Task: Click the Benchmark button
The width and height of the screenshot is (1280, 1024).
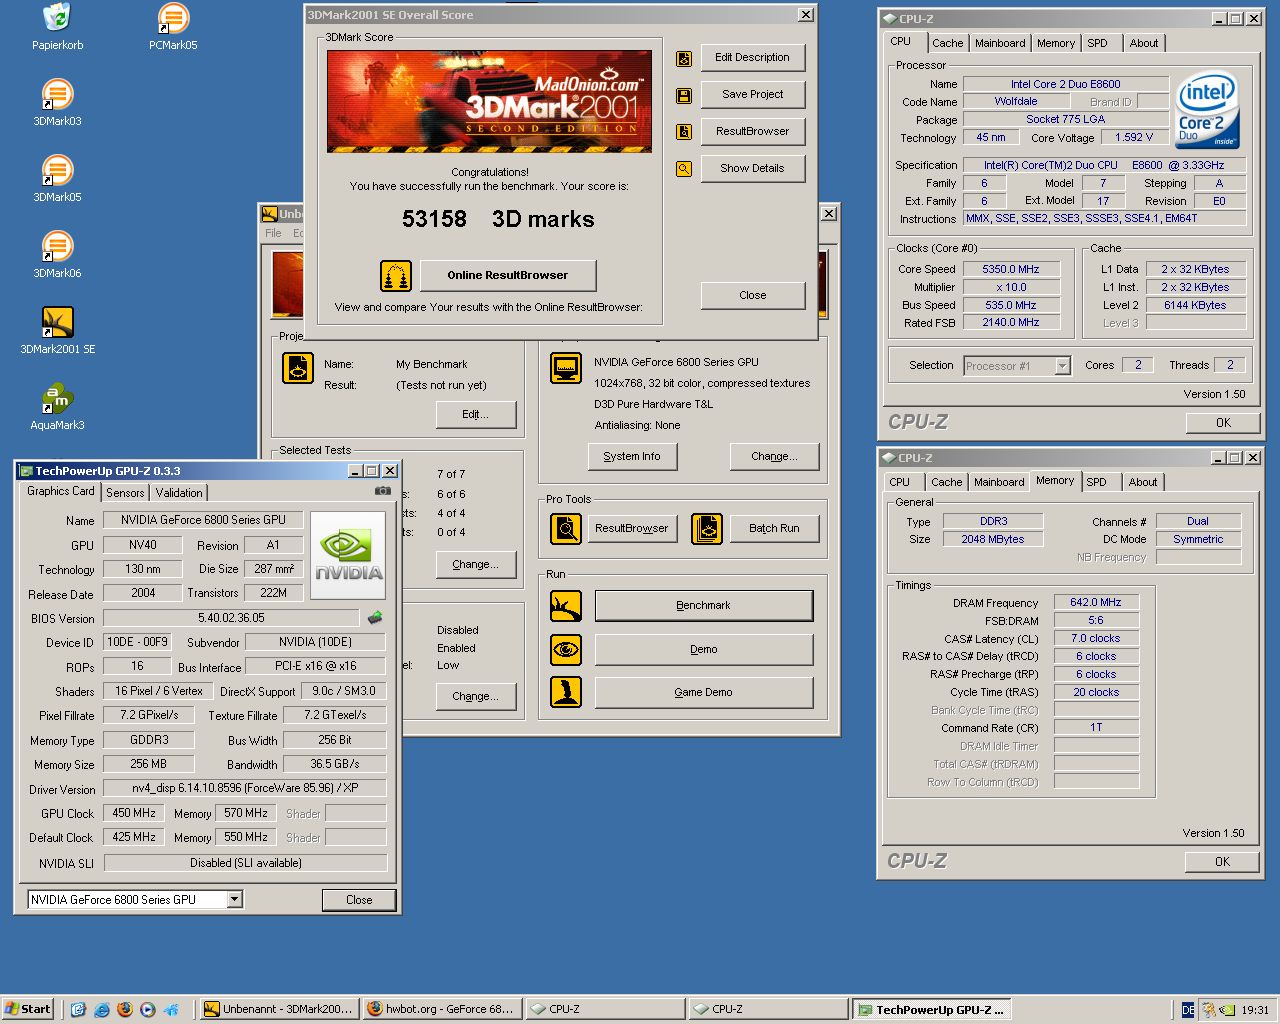Action: pos(704,605)
